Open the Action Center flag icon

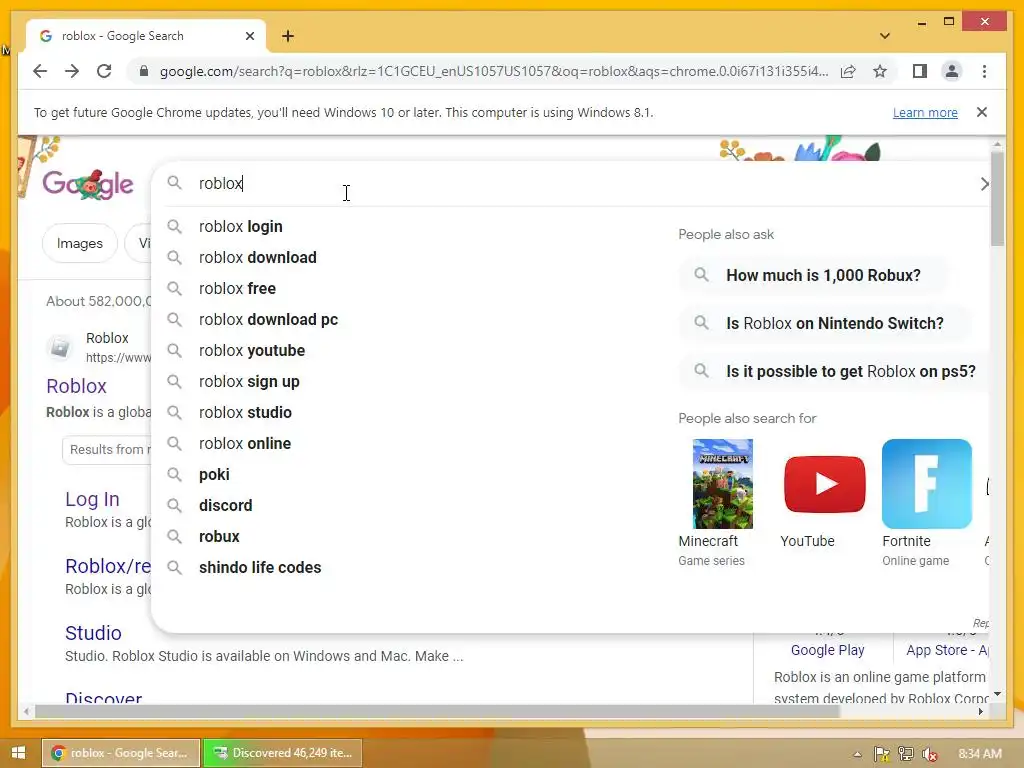tap(882, 754)
